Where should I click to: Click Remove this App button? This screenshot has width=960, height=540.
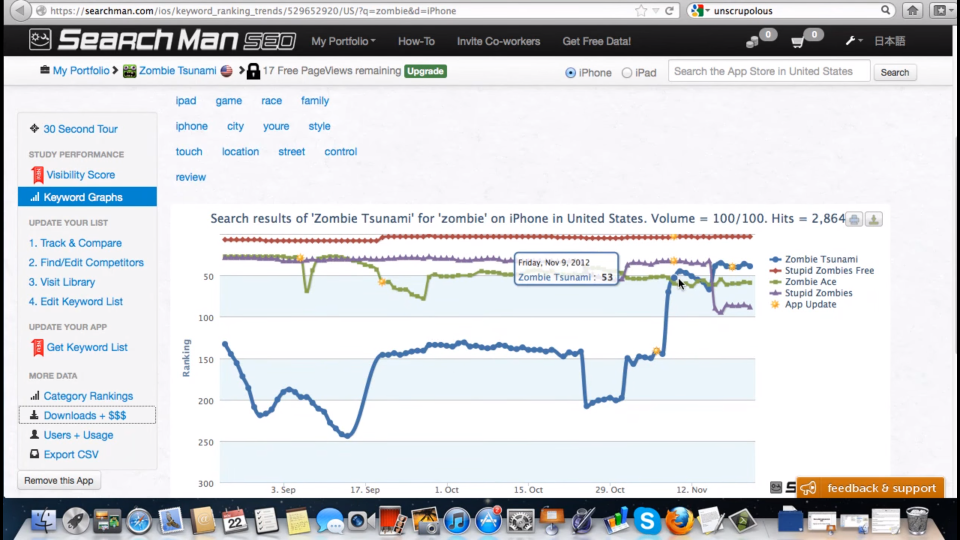[59, 481]
